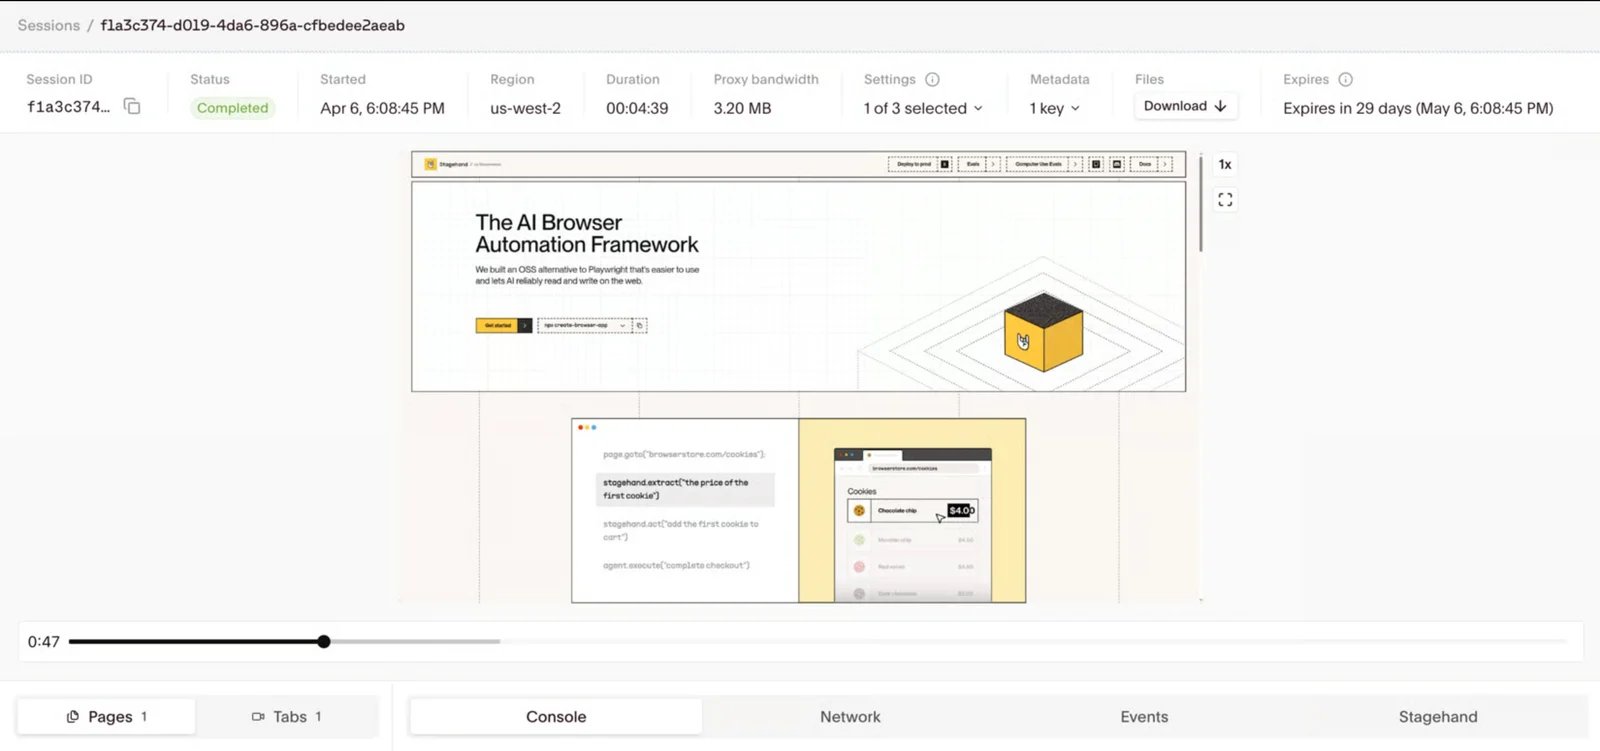This screenshot has width=1600, height=751.
Task: Expand the '1 key' metadata dropdown
Action: click(1055, 108)
